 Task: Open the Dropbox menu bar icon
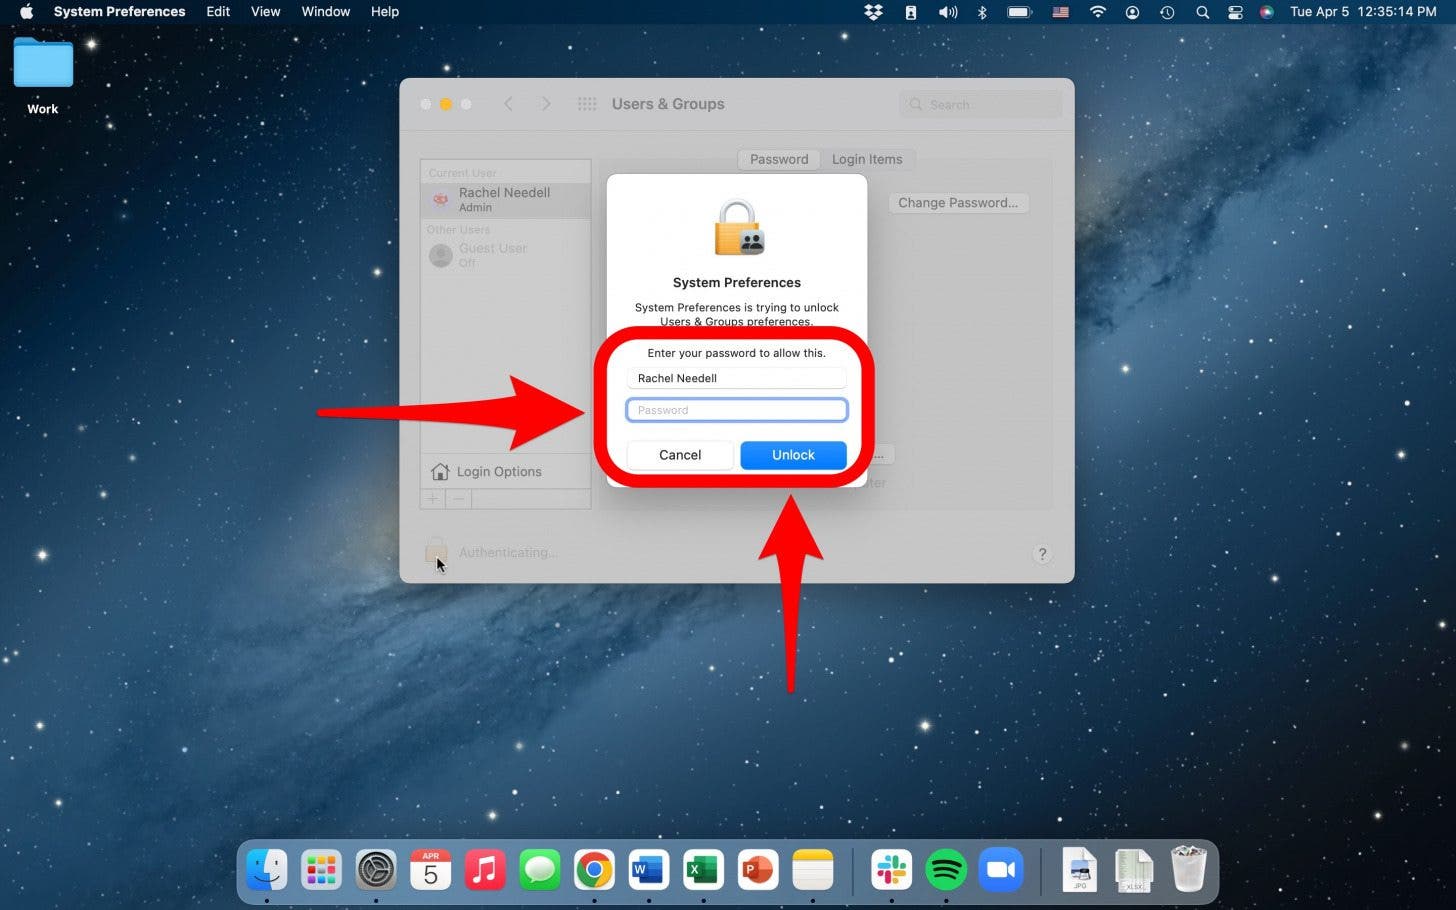tap(873, 12)
